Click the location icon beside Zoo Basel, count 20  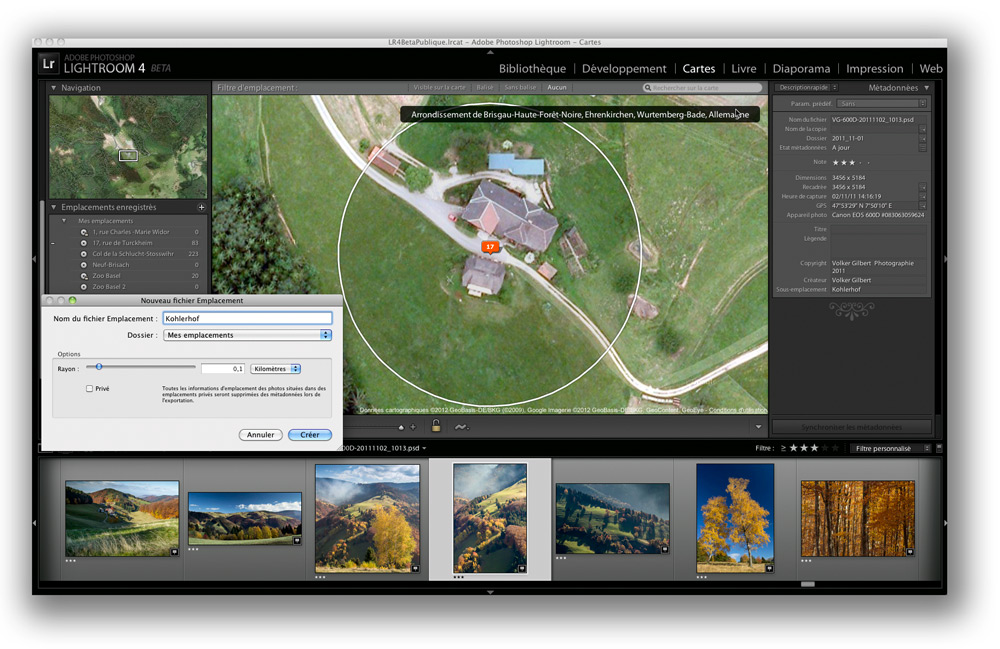[x=84, y=276]
